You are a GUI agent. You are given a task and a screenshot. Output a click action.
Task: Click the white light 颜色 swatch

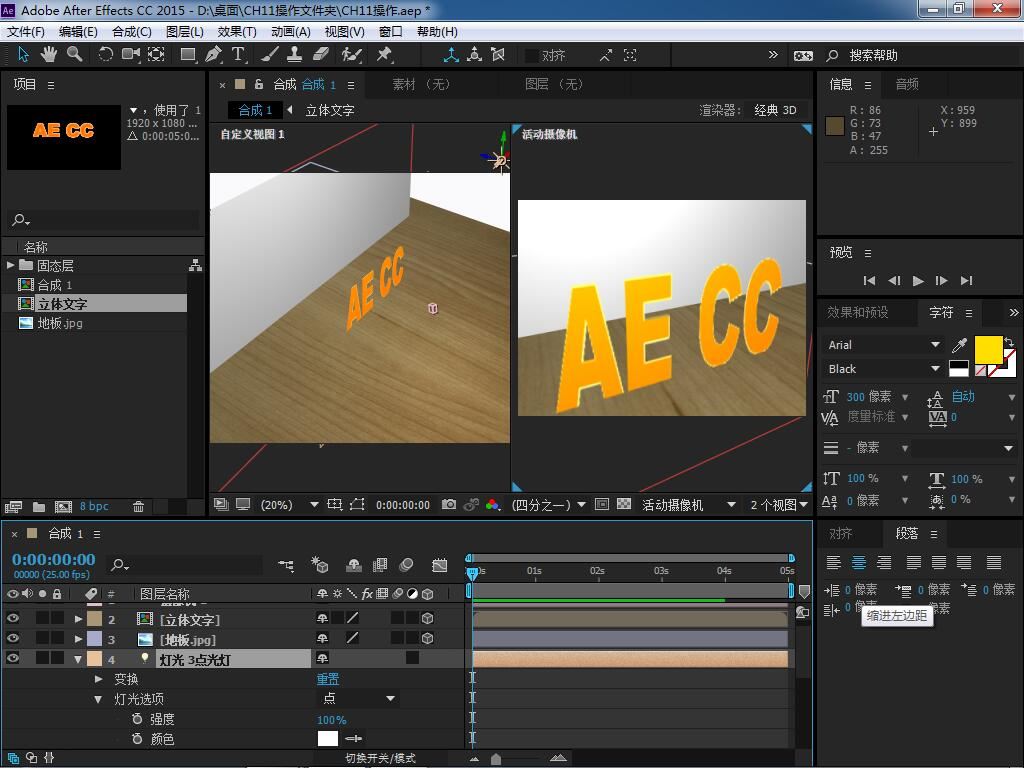[328, 739]
